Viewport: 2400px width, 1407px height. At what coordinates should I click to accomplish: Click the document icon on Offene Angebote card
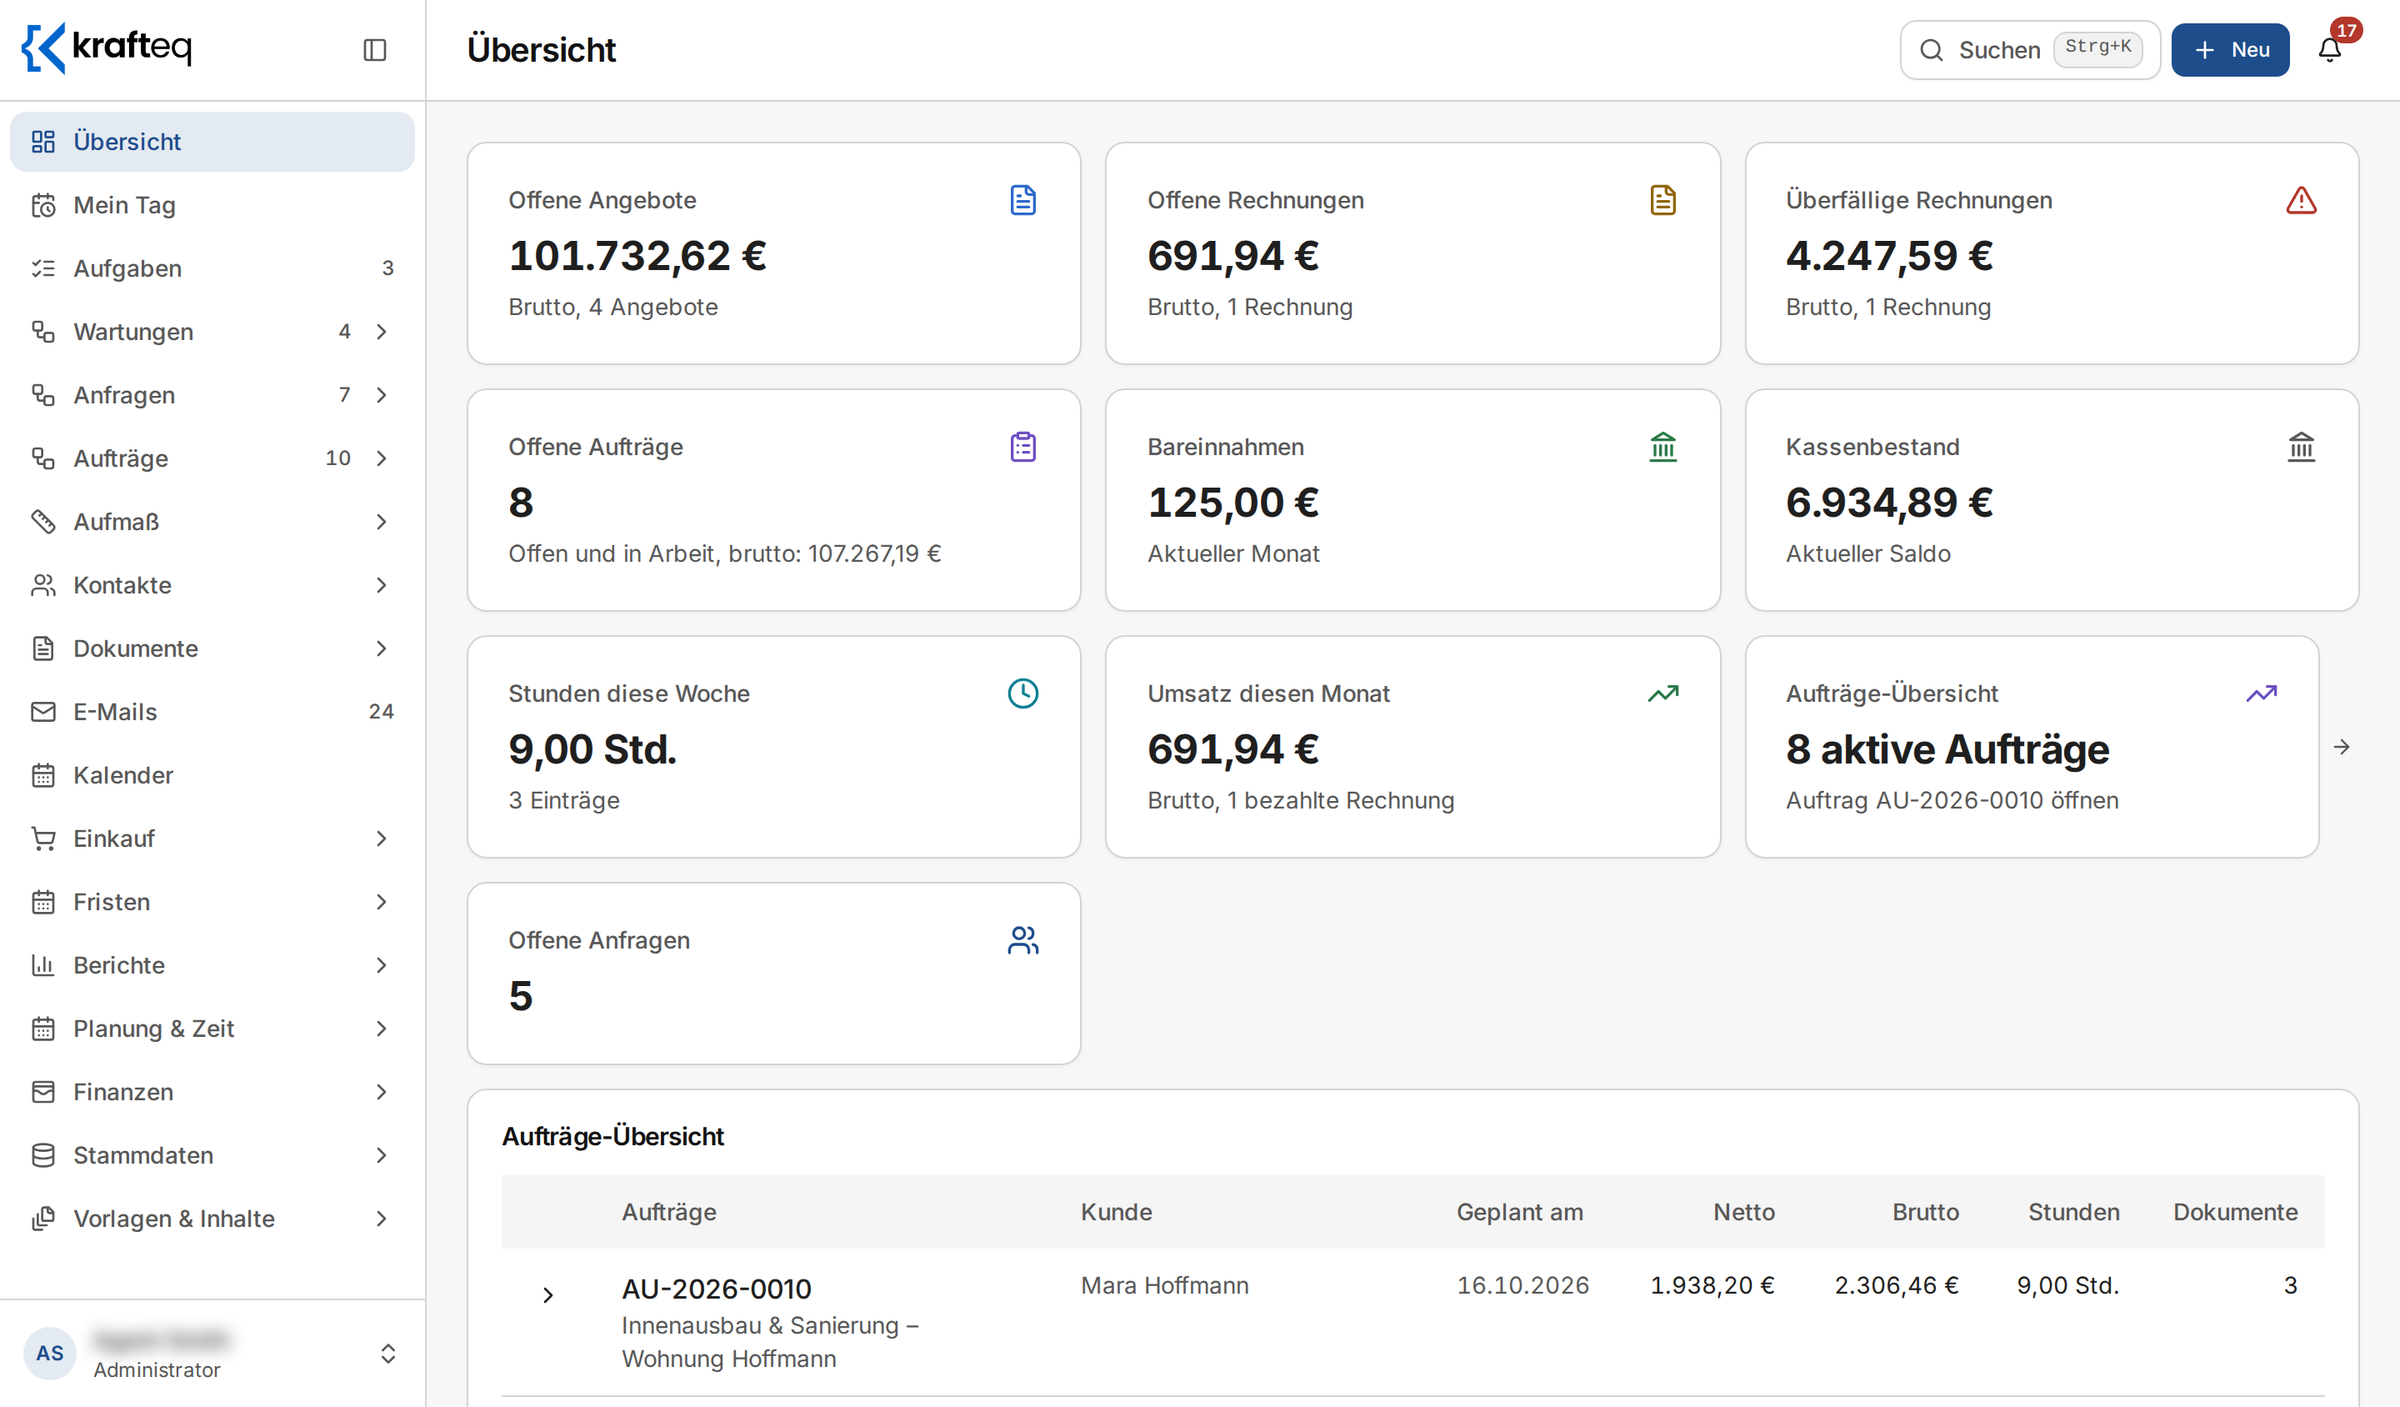1022,200
